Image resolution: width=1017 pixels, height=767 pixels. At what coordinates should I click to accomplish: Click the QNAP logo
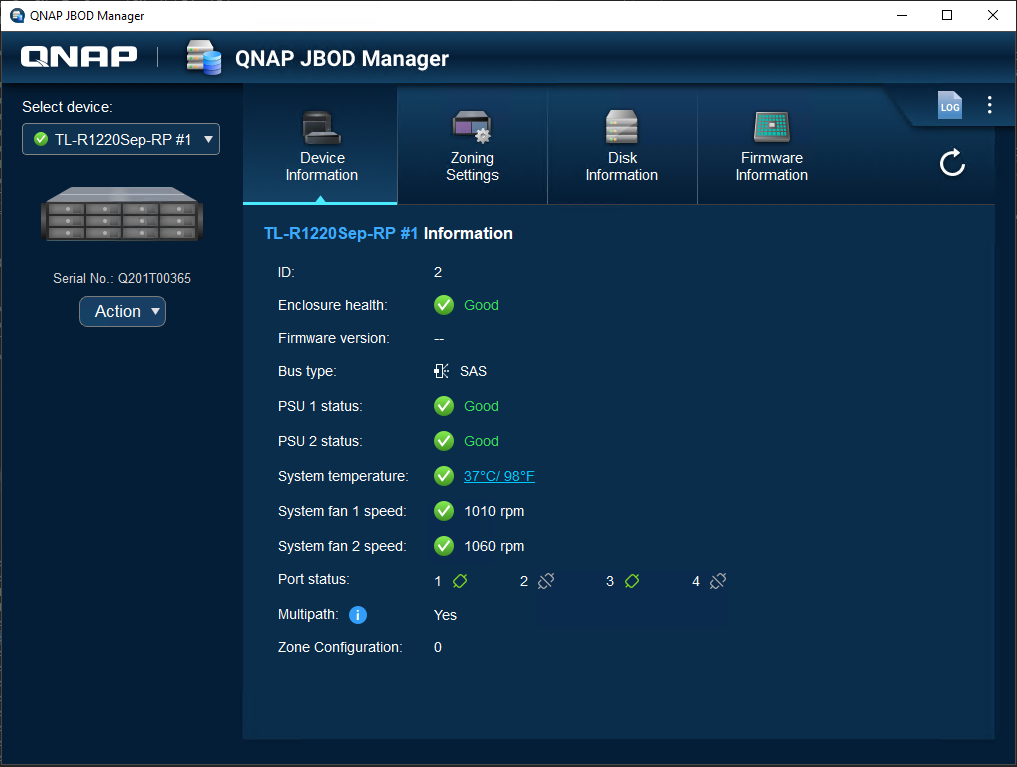click(79, 57)
